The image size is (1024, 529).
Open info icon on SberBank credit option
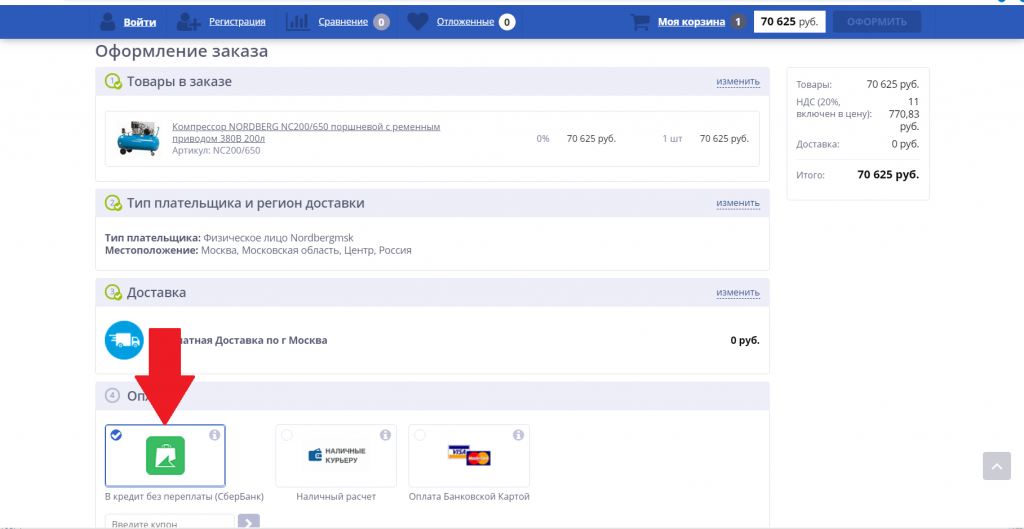[214, 435]
